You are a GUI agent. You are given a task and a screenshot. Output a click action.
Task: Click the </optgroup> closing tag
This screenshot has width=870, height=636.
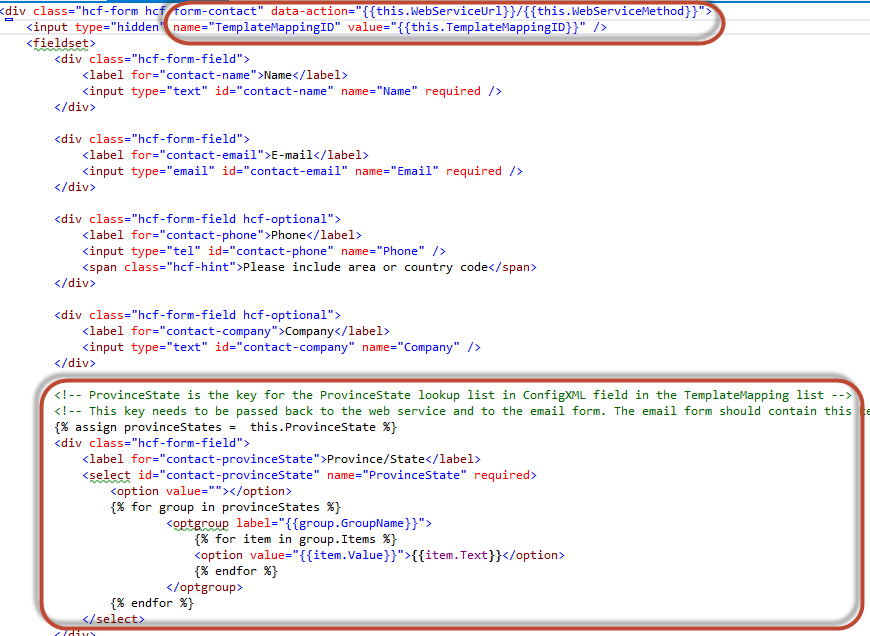coord(204,587)
